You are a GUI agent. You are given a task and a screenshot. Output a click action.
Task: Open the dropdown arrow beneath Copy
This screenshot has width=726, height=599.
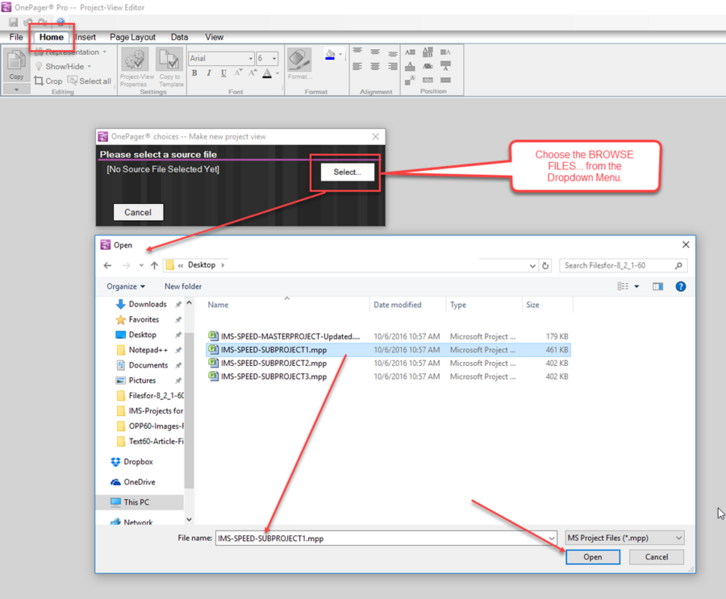pos(16,89)
